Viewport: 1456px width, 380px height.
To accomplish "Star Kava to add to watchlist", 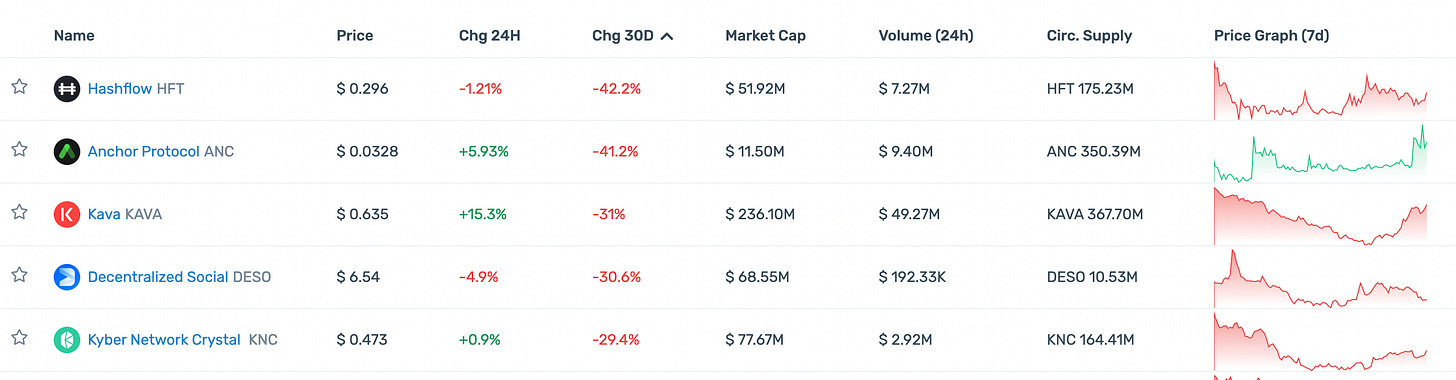I will pos(19,212).
